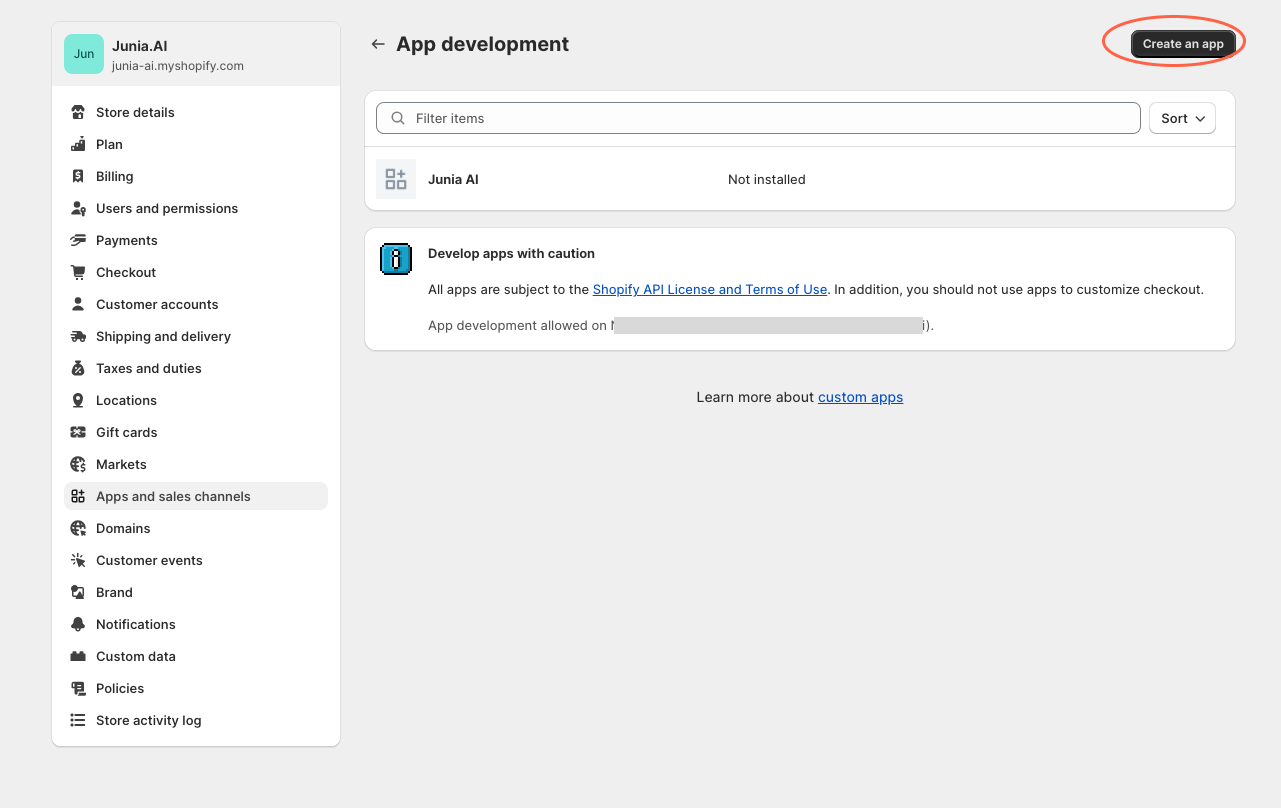The image size is (1281, 808).
Task: Select the Markets globe icon
Action: [78, 464]
